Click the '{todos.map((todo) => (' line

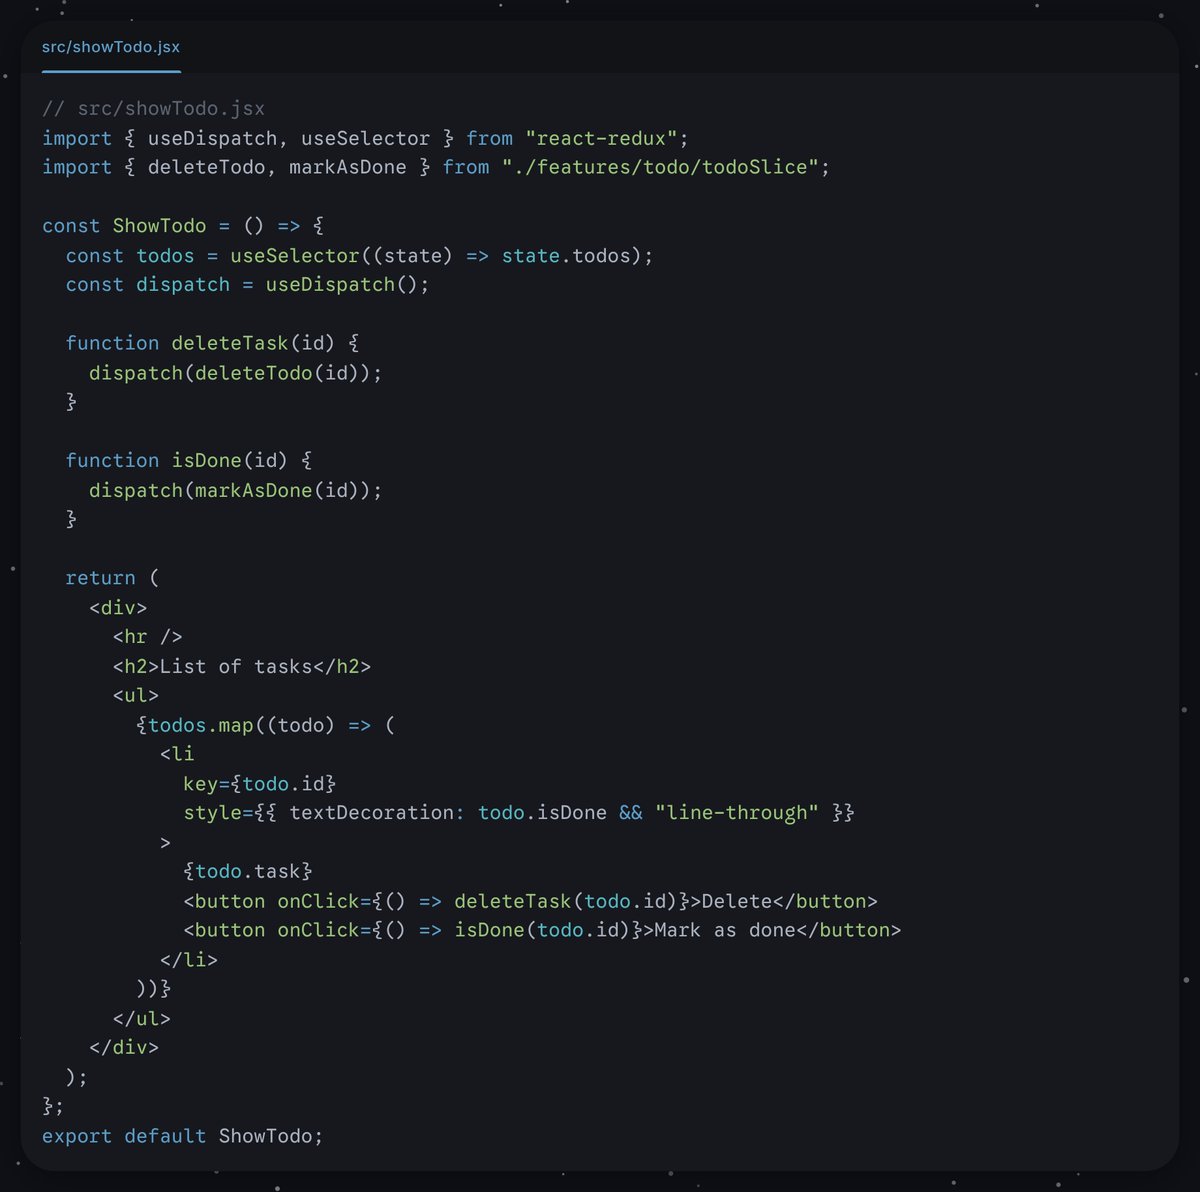[266, 724]
